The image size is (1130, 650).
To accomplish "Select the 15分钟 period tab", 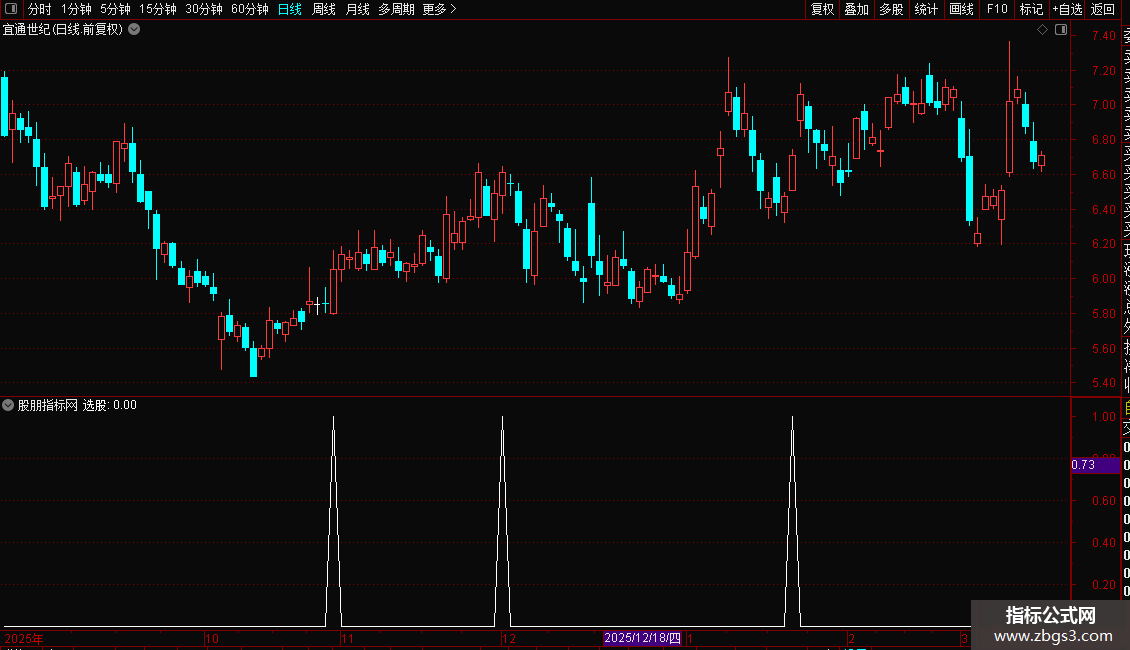I will tap(158, 9).
